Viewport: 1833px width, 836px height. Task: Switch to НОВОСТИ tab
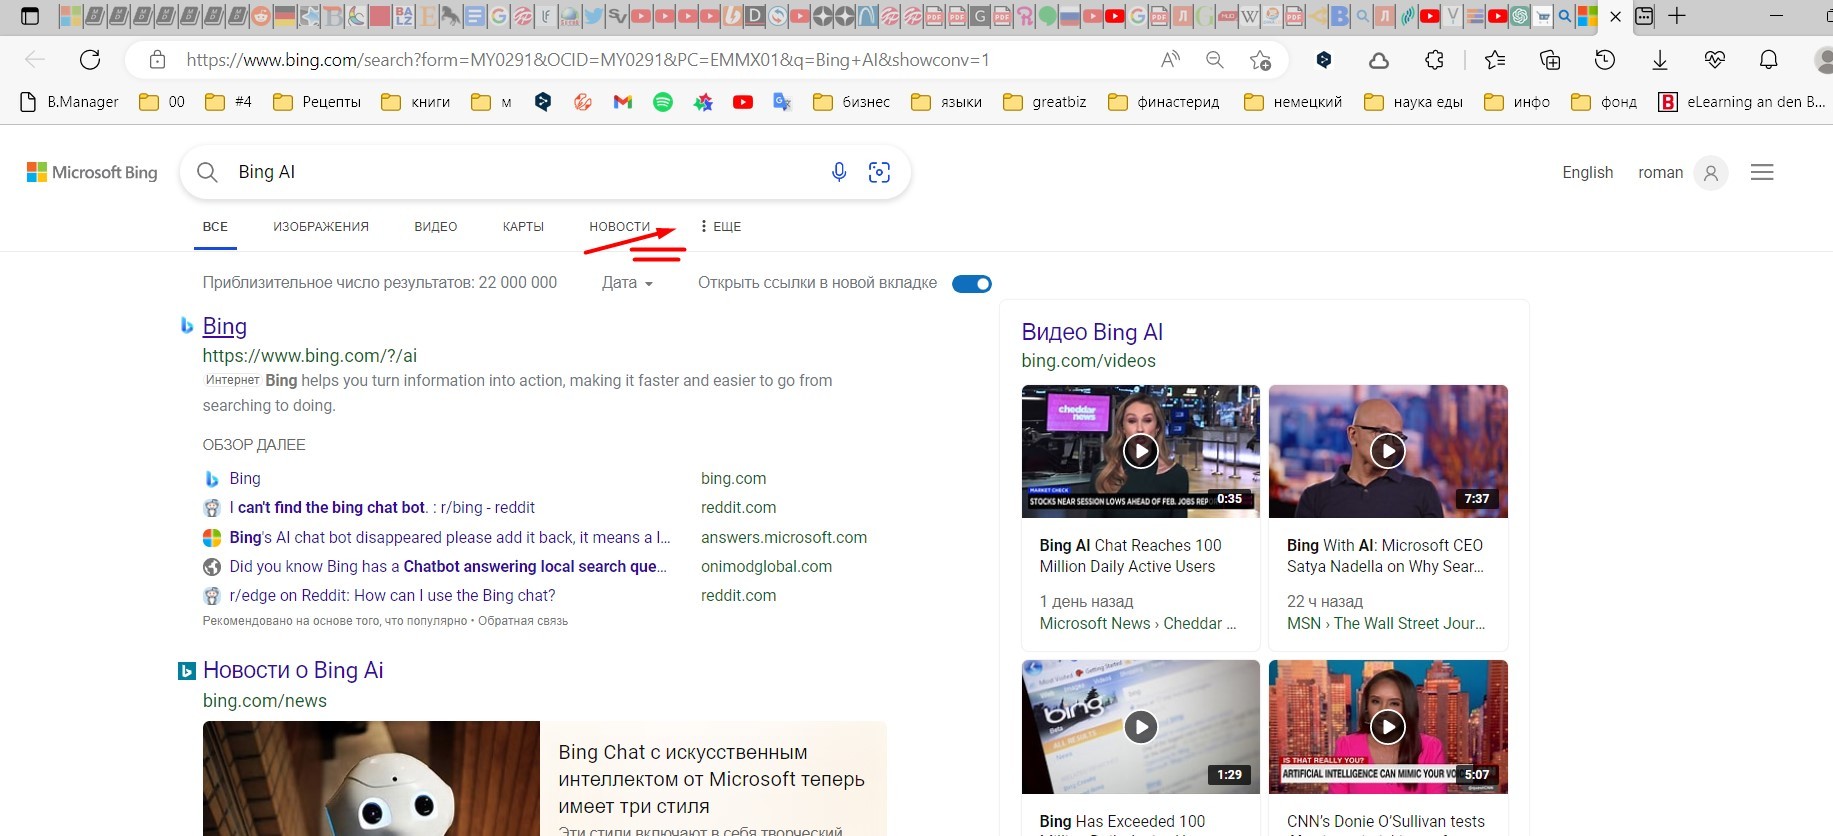(x=619, y=227)
